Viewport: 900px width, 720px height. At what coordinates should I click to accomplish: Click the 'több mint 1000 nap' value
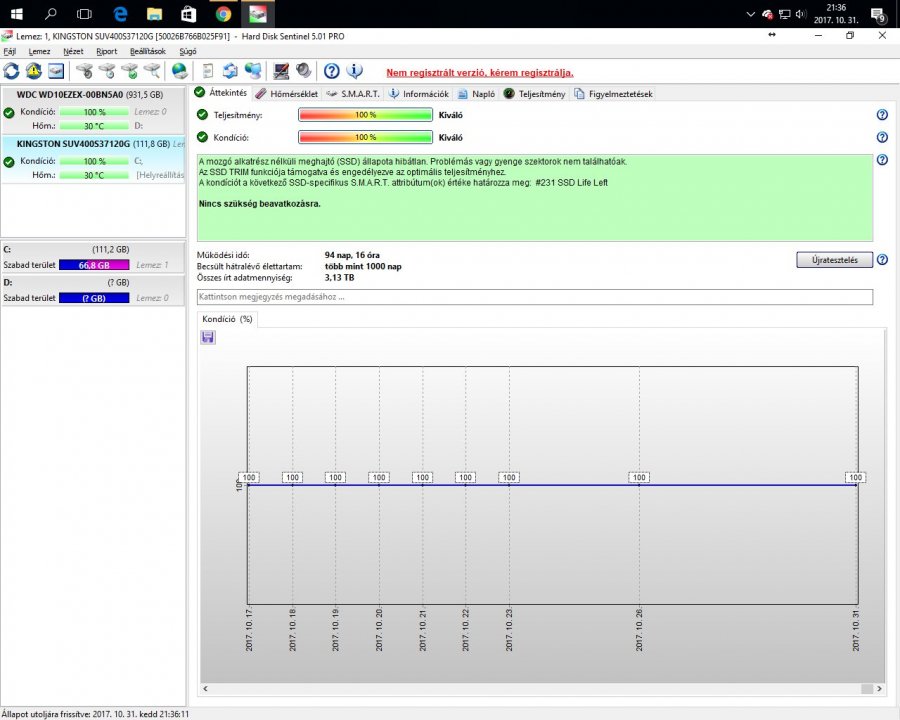point(363,266)
